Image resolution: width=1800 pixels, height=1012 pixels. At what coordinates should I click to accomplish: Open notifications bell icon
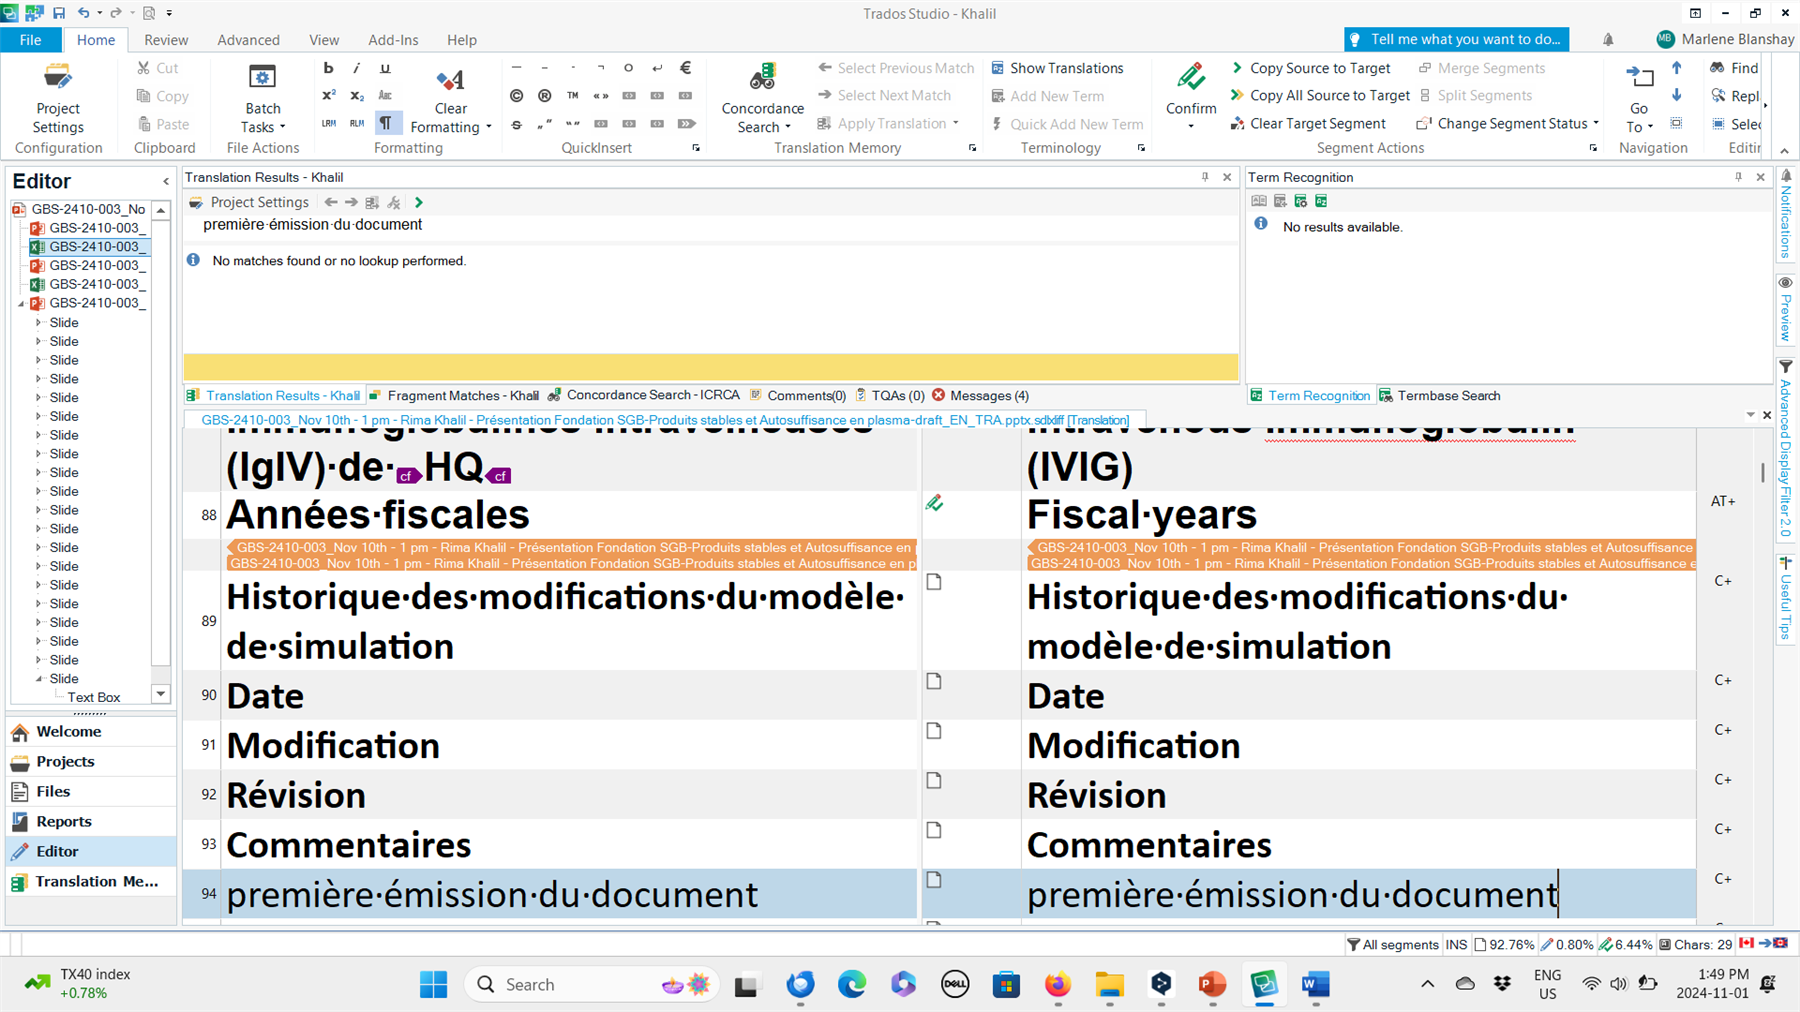tap(1608, 39)
